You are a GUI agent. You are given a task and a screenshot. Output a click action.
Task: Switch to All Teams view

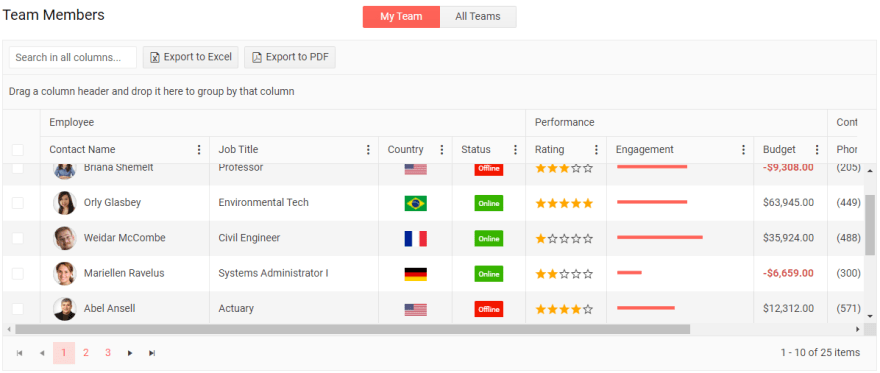(478, 17)
